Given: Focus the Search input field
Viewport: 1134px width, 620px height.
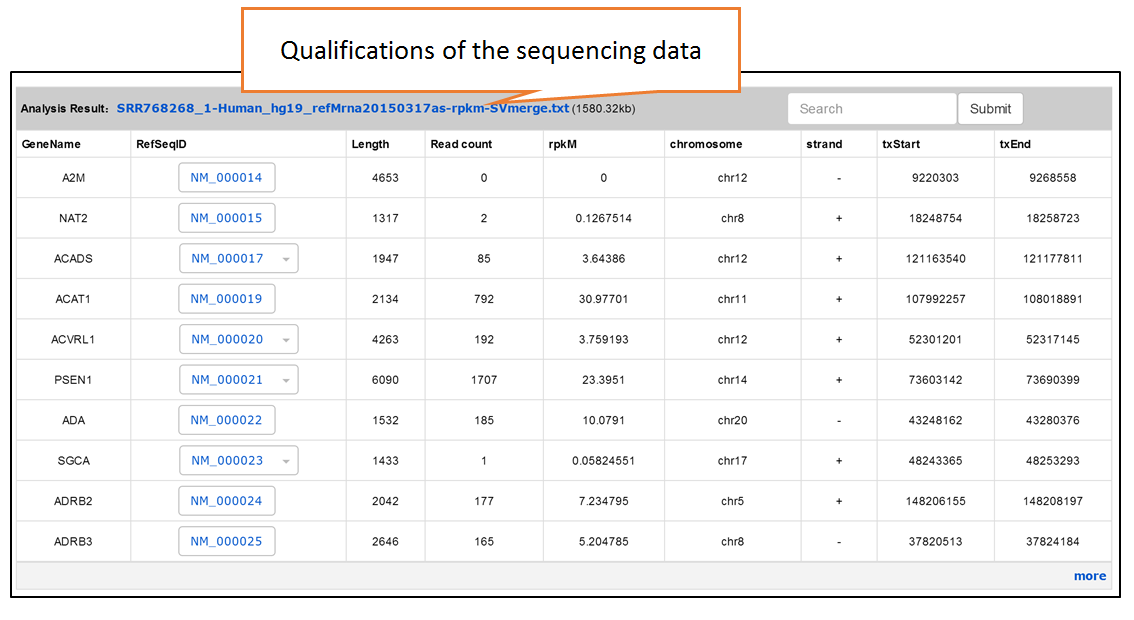Looking at the screenshot, I should click(871, 109).
